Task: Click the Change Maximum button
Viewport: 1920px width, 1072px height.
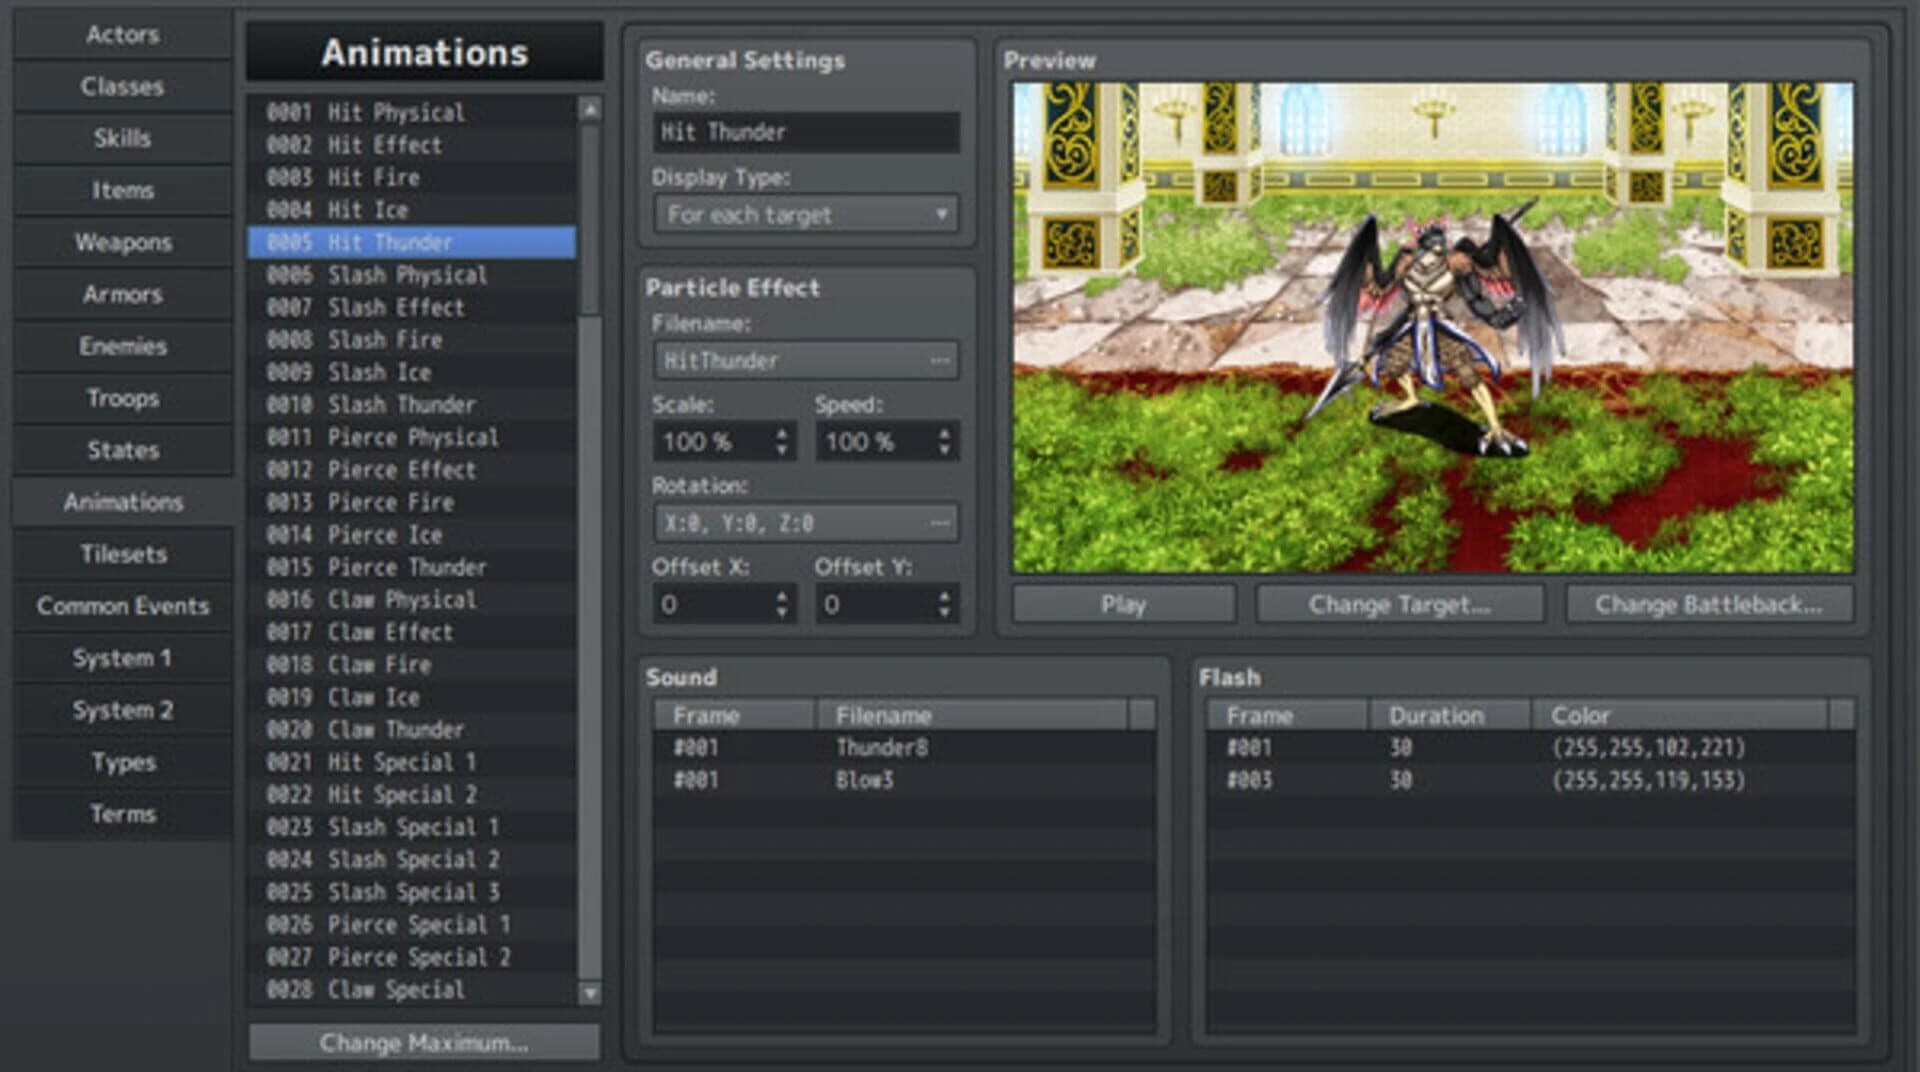Action: tap(423, 1042)
